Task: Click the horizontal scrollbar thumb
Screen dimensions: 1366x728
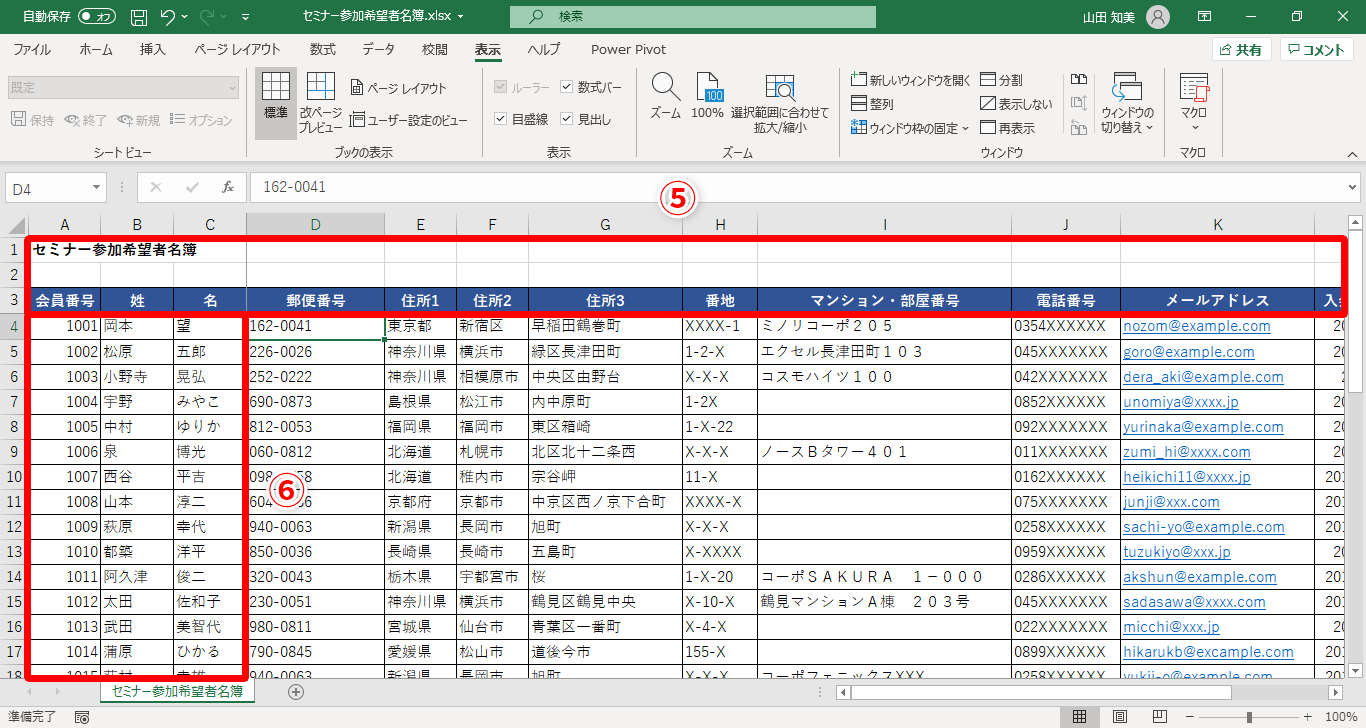Action: [1041, 692]
